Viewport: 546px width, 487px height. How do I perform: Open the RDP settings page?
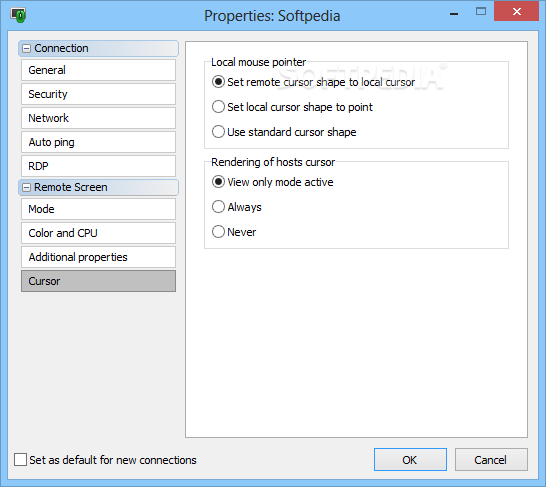(x=98, y=166)
